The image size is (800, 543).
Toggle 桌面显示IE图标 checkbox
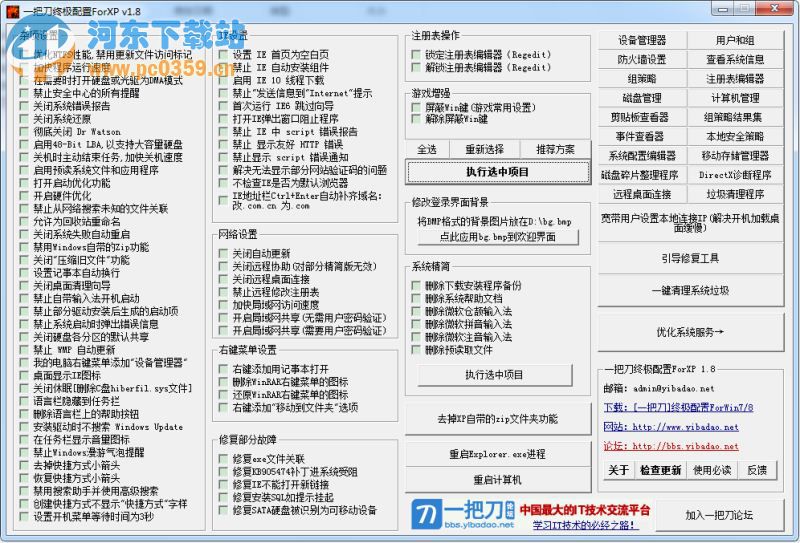(x=24, y=375)
